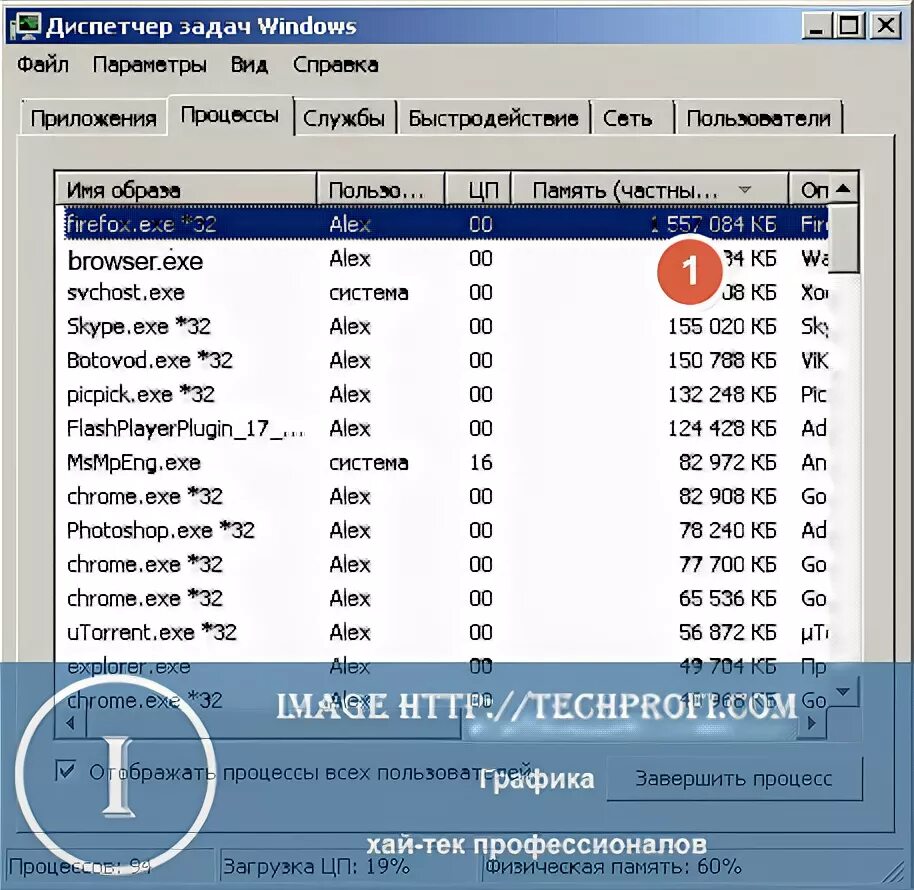Click система user in svchost.exe row
This screenshot has width=914, height=890.
click(368, 293)
